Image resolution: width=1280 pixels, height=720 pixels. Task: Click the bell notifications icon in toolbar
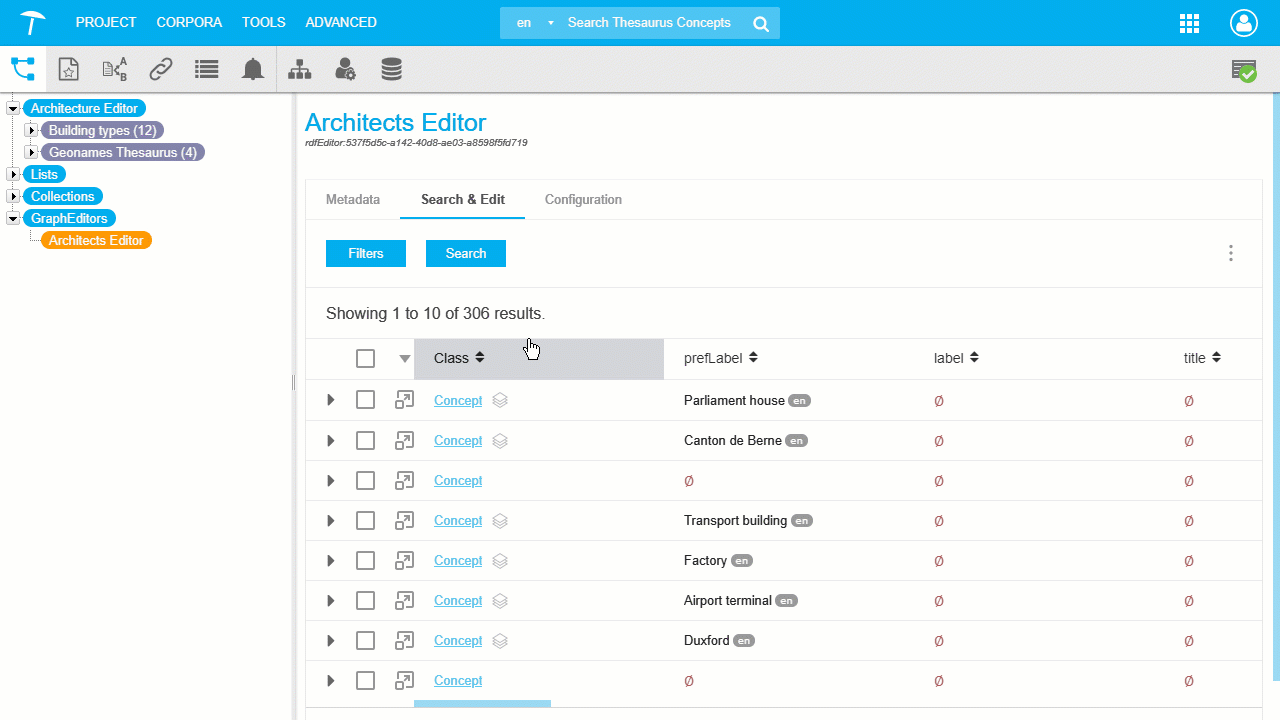tap(253, 69)
